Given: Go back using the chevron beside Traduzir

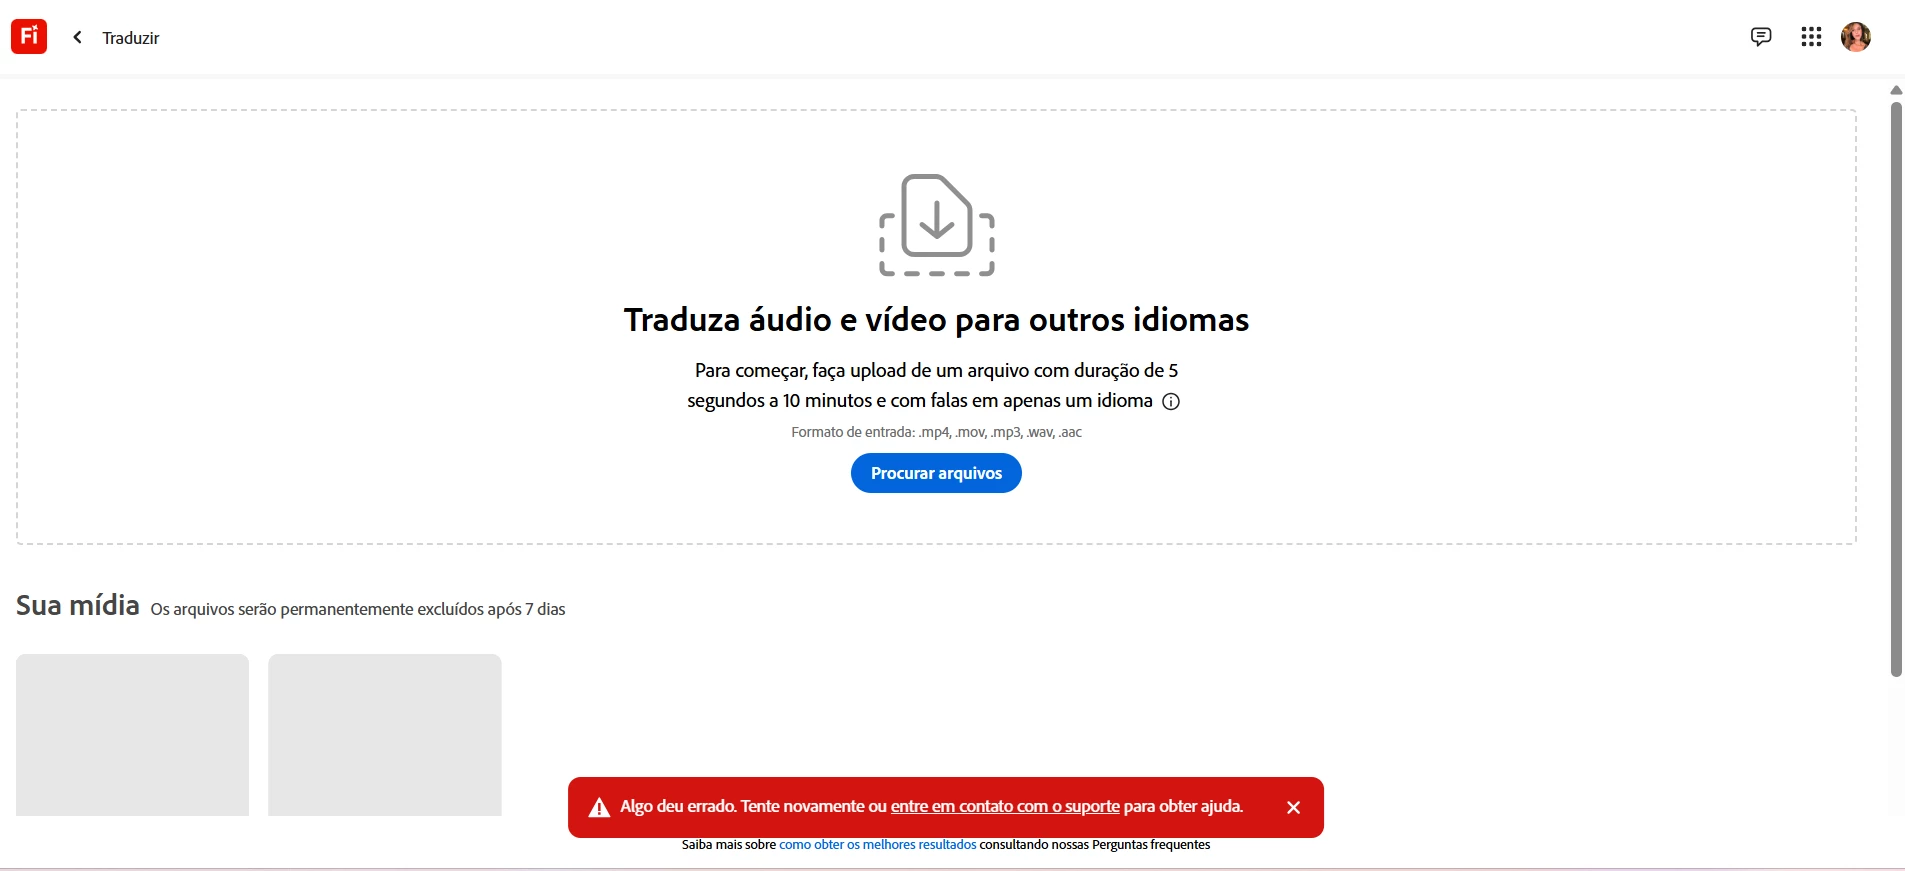Looking at the screenshot, I should [77, 37].
